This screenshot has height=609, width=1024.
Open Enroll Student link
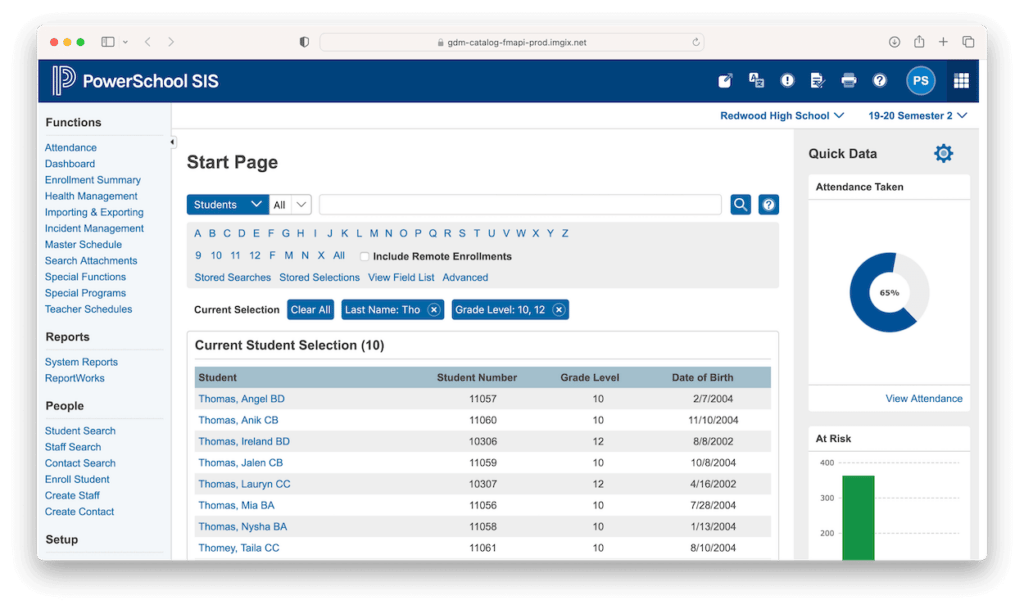click(77, 479)
